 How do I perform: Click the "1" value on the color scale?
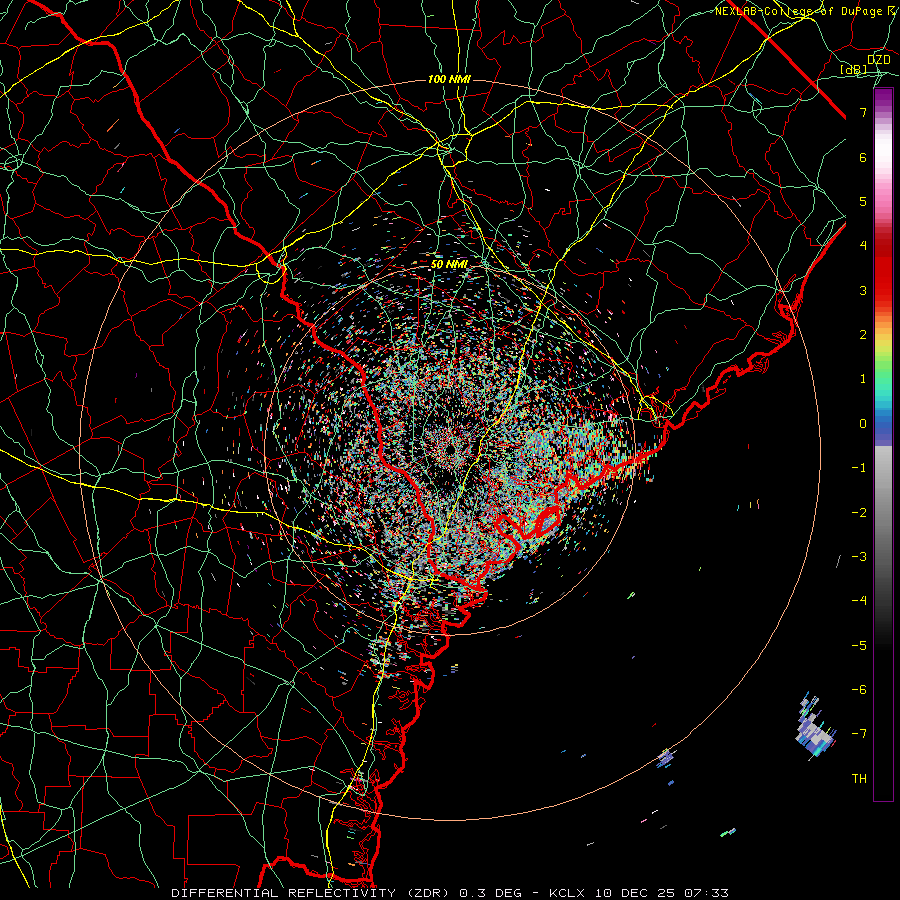click(x=863, y=378)
